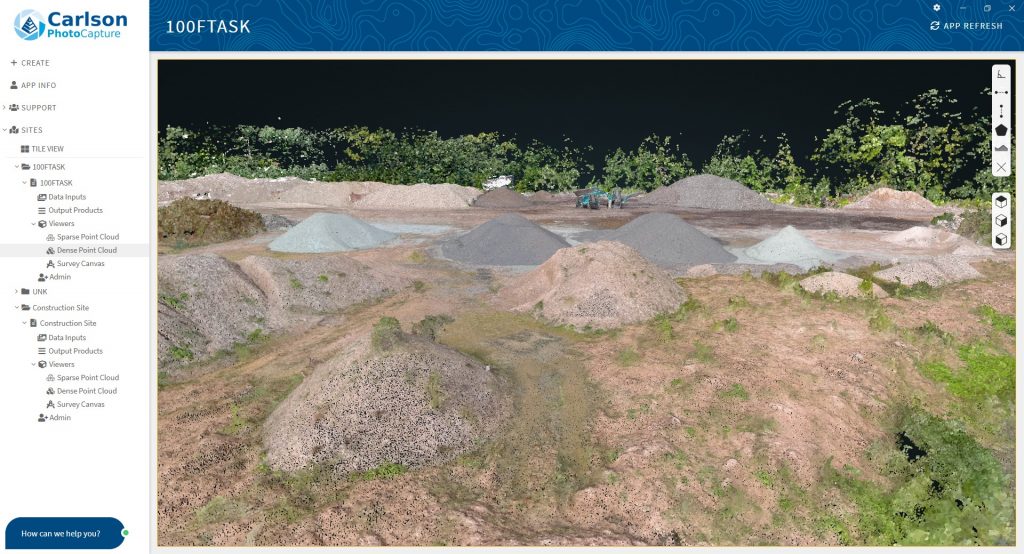
Task: Select the horizontal distance measurement tool
Action: [x=1001, y=92]
